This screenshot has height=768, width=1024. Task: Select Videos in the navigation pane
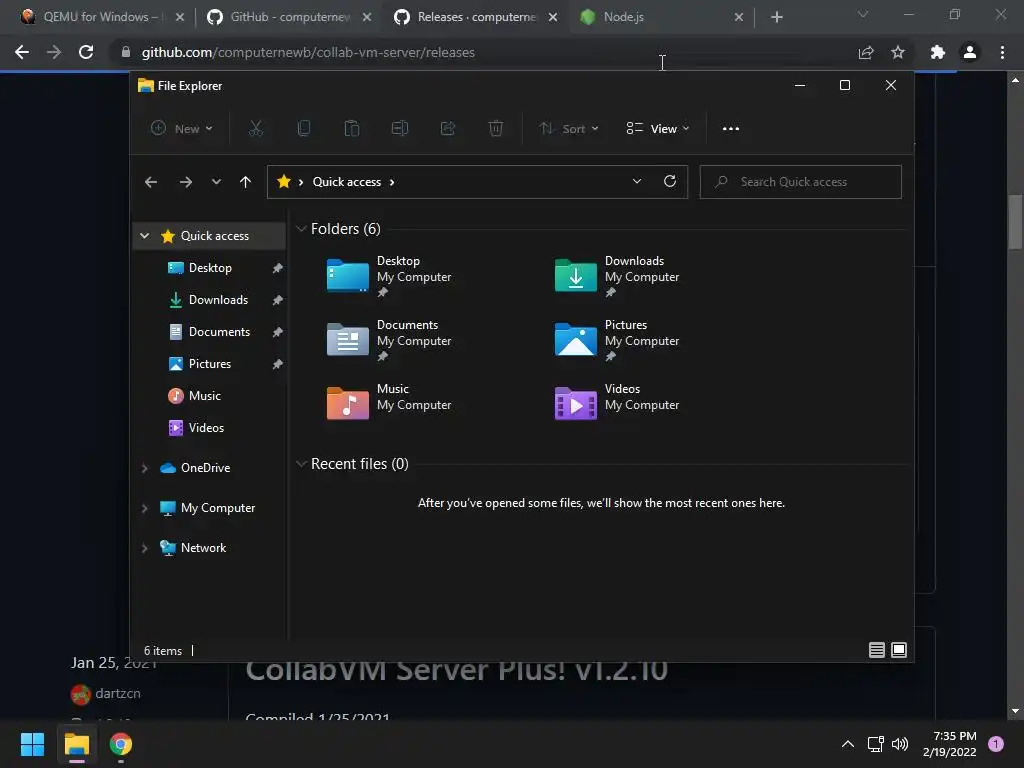point(210,428)
